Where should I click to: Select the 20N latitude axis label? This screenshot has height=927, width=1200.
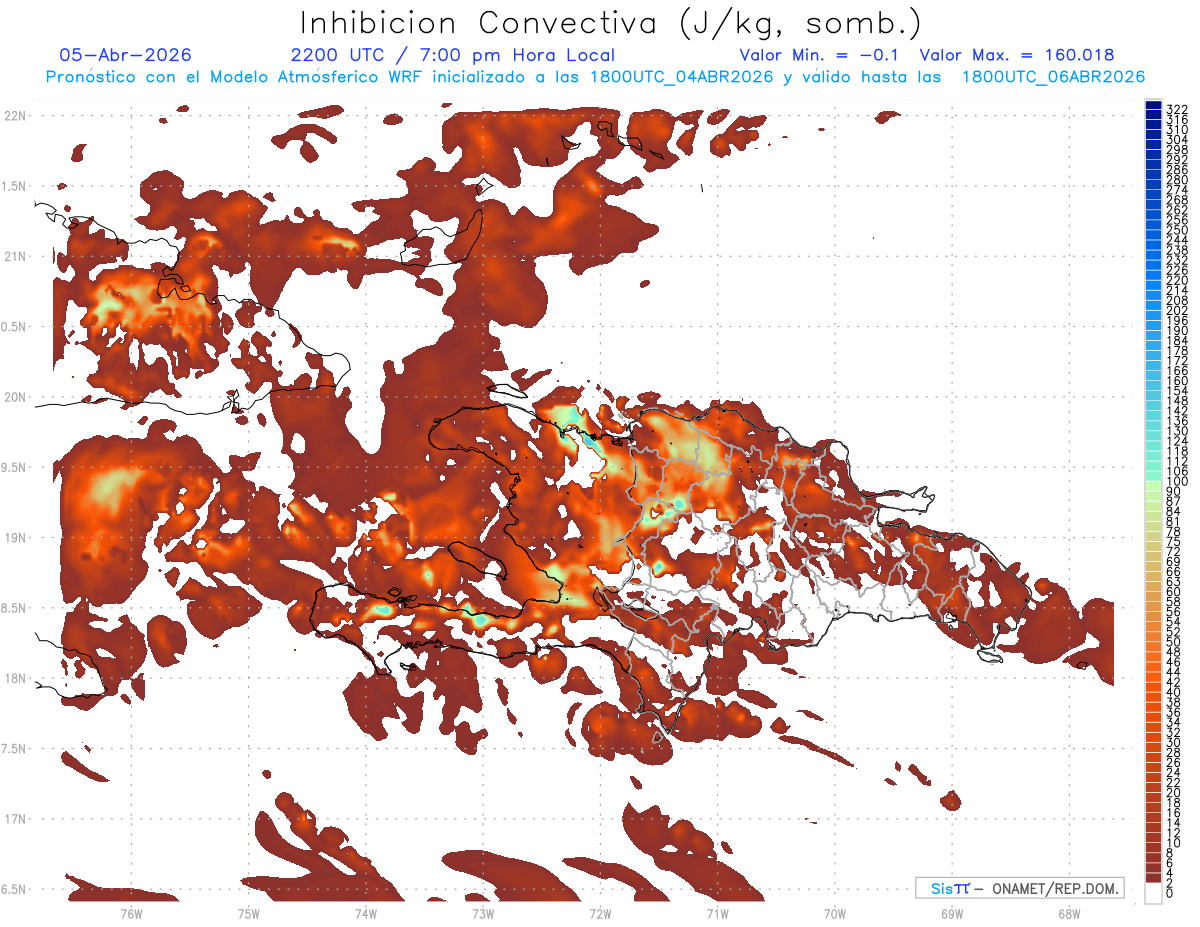14,397
